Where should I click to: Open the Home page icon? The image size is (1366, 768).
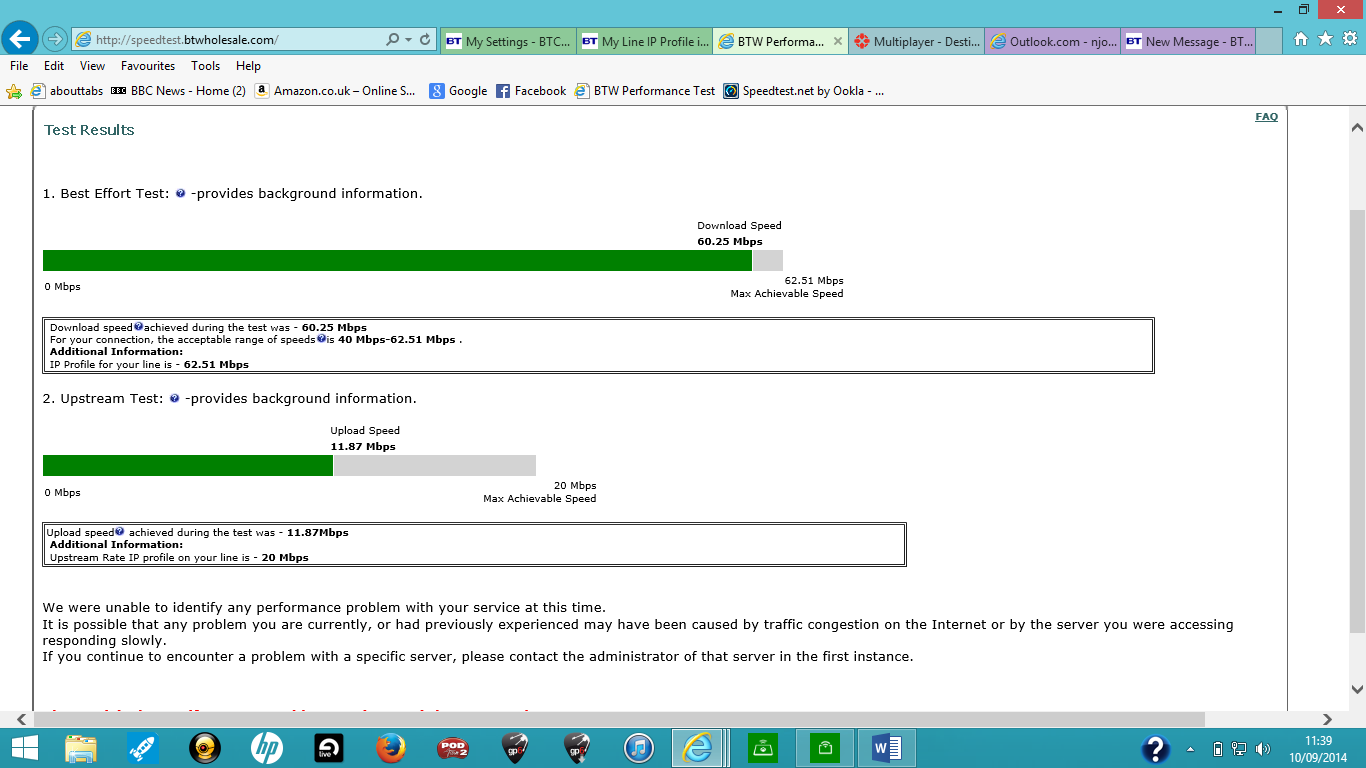1301,39
